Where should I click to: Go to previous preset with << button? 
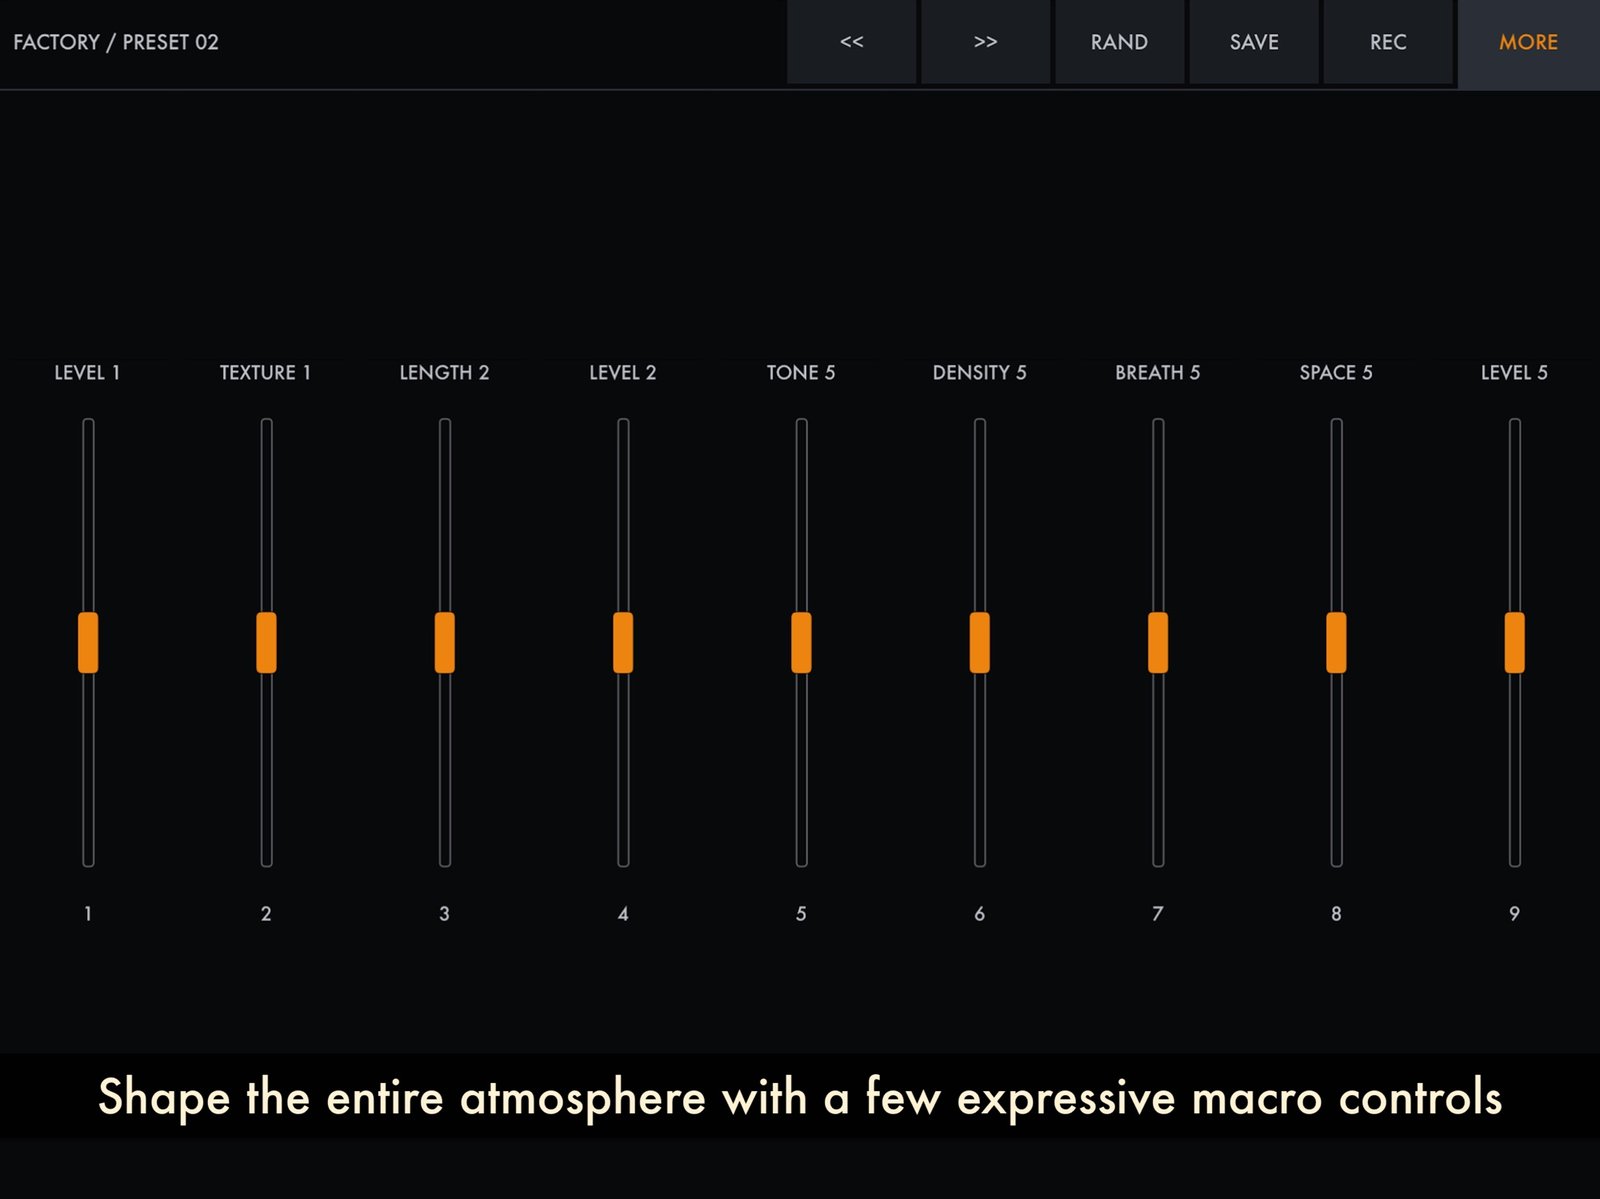[x=851, y=42]
